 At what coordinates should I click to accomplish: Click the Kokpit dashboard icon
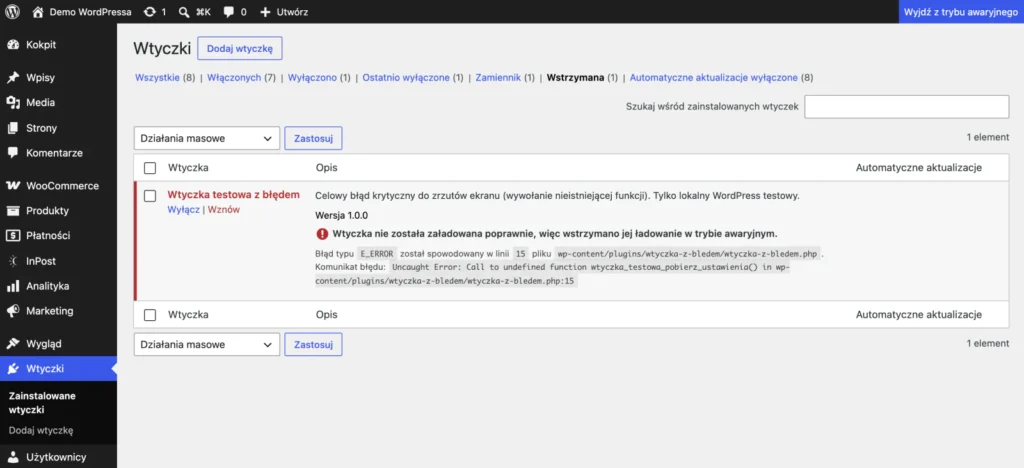tap(12, 45)
